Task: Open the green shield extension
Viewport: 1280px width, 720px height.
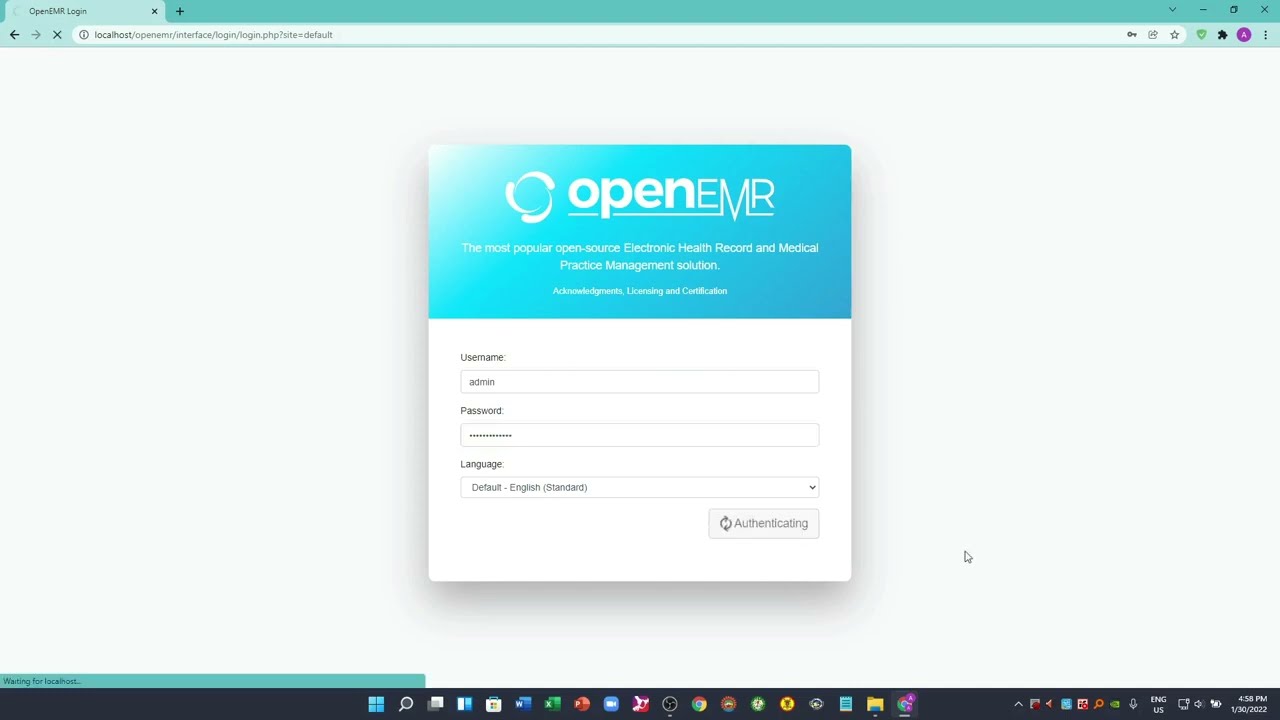Action: (x=1201, y=35)
